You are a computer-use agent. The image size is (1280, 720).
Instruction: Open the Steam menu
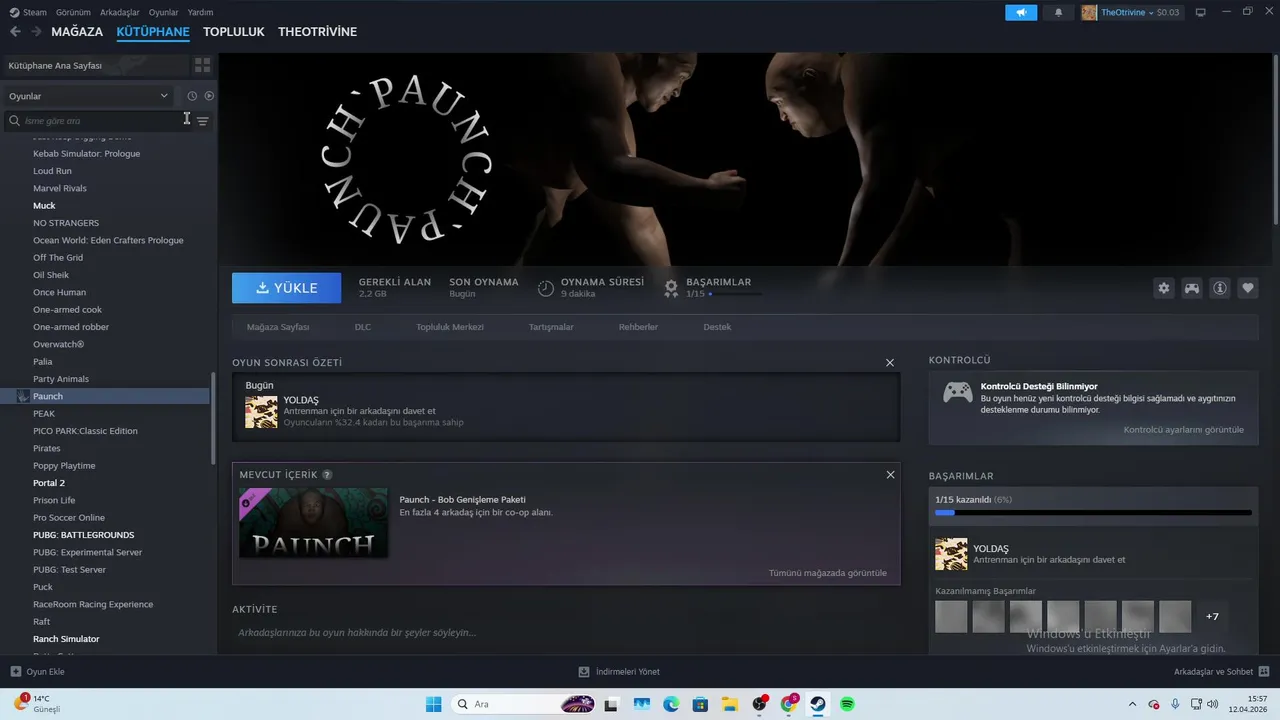tap(28, 12)
